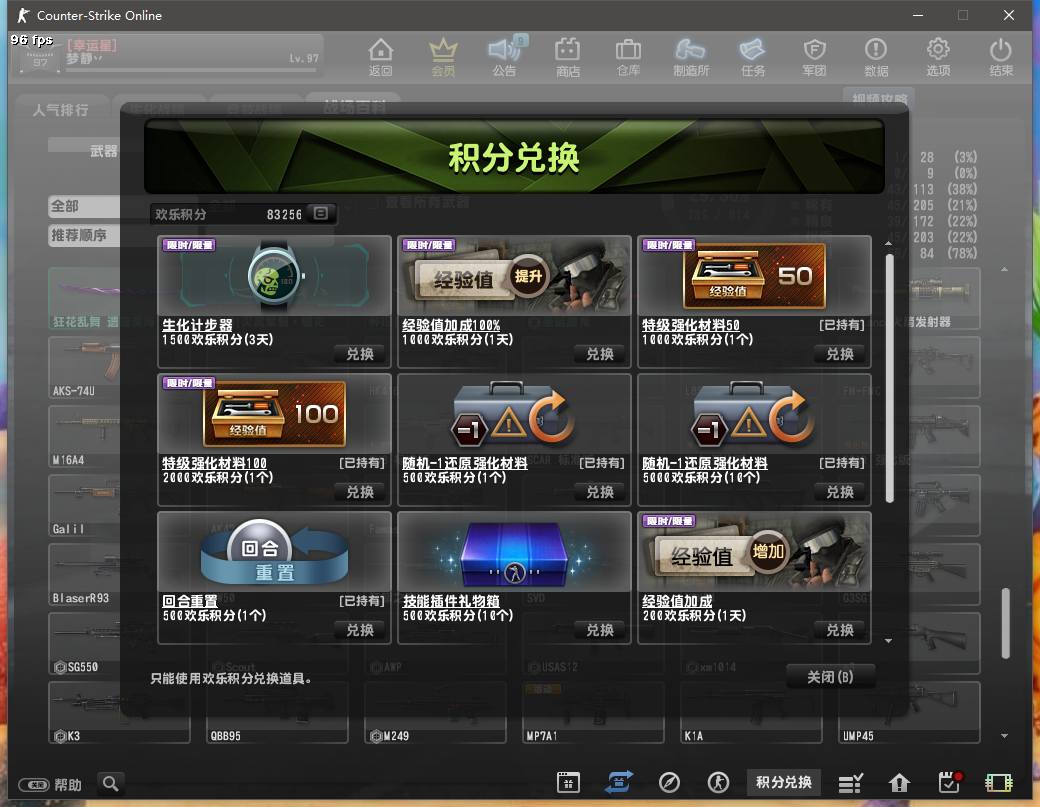This screenshot has width=1040, height=807.
Task: Click the 结束 power quit icon
Action: click(x=1000, y=57)
